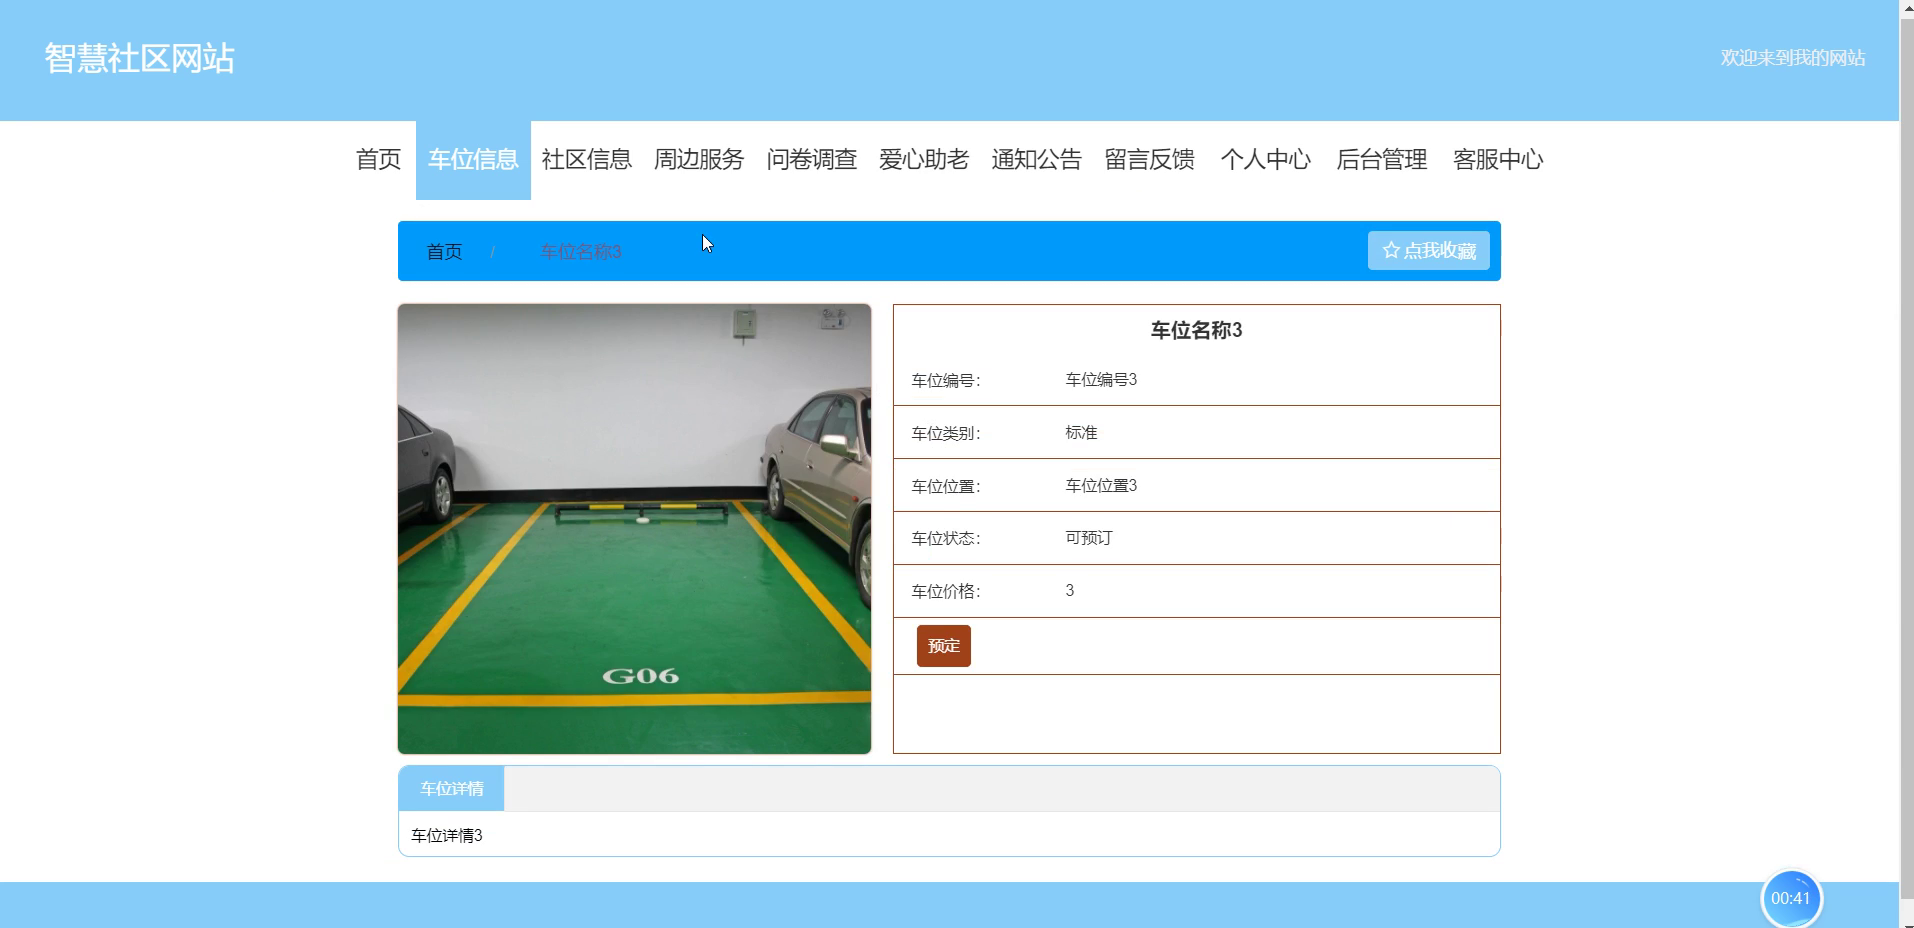Go to 社区信息 in the navigation bar
Viewport: 1914px width, 928px height.
(587, 160)
